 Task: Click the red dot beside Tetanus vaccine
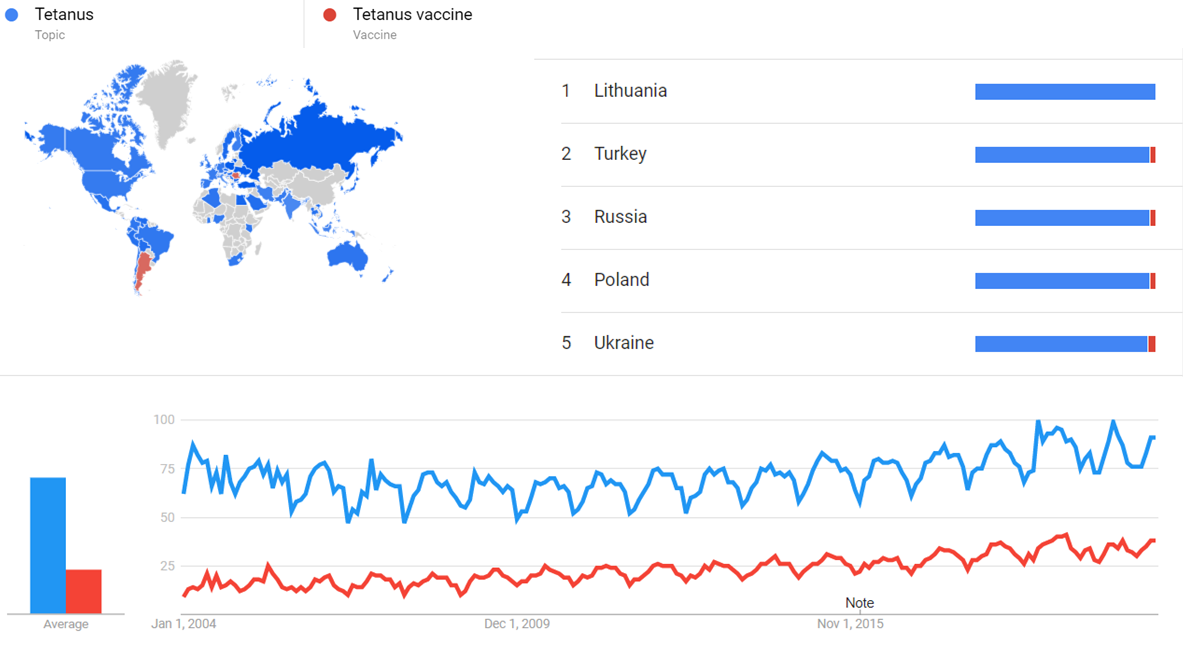point(330,15)
